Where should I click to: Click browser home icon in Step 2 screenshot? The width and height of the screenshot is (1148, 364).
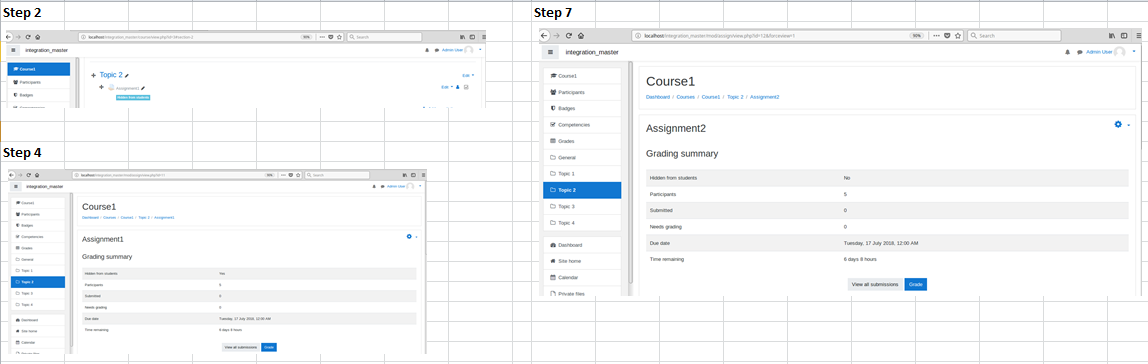pos(37,37)
